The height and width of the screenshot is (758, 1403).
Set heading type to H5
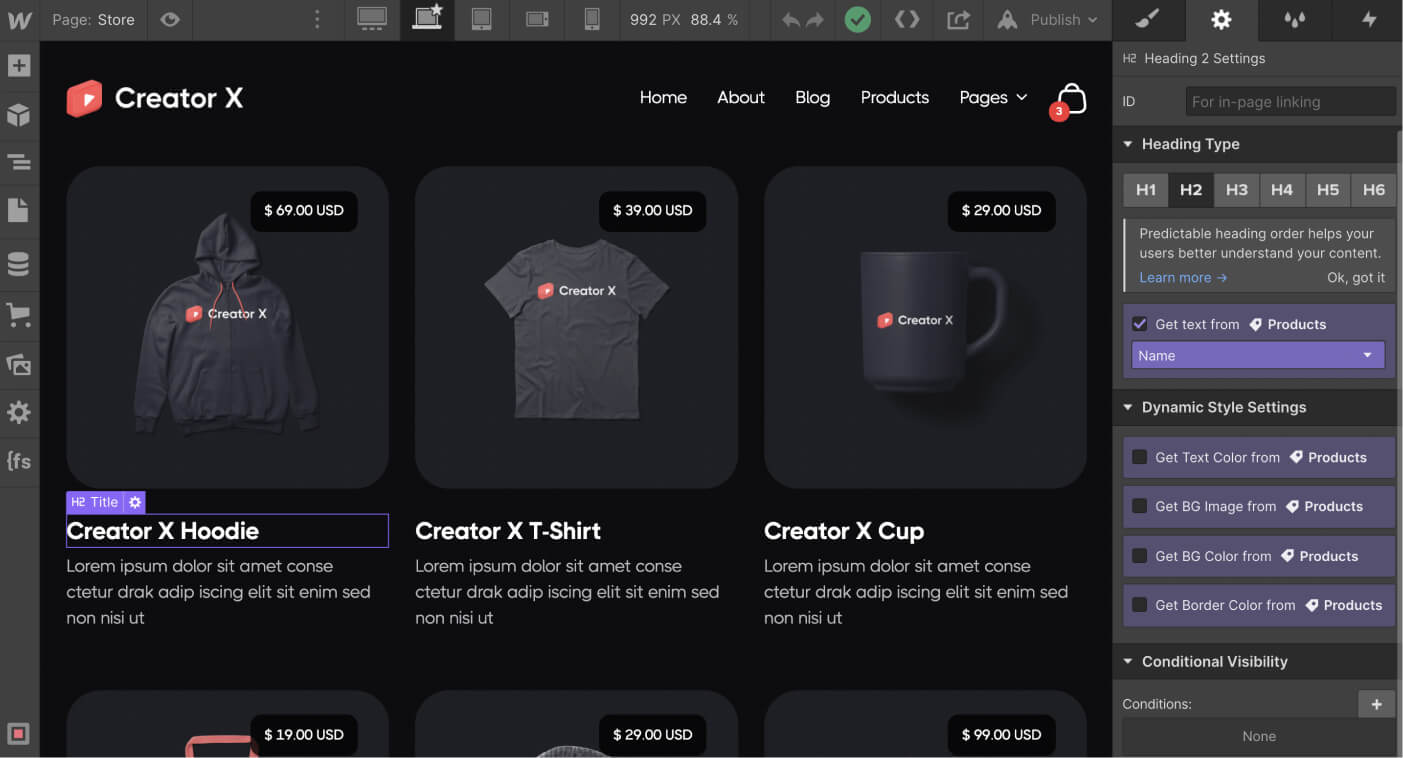pyautogui.click(x=1328, y=190)
